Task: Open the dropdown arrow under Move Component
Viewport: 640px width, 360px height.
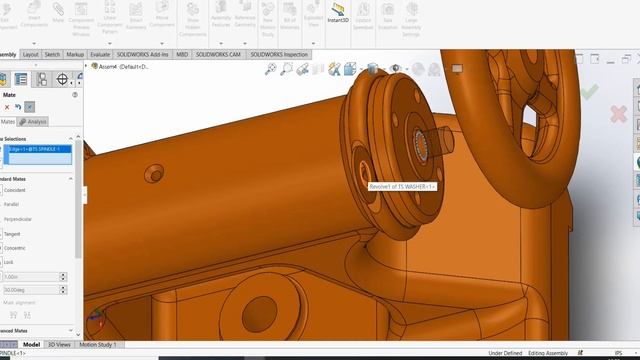Action: (x=162, y=43)
